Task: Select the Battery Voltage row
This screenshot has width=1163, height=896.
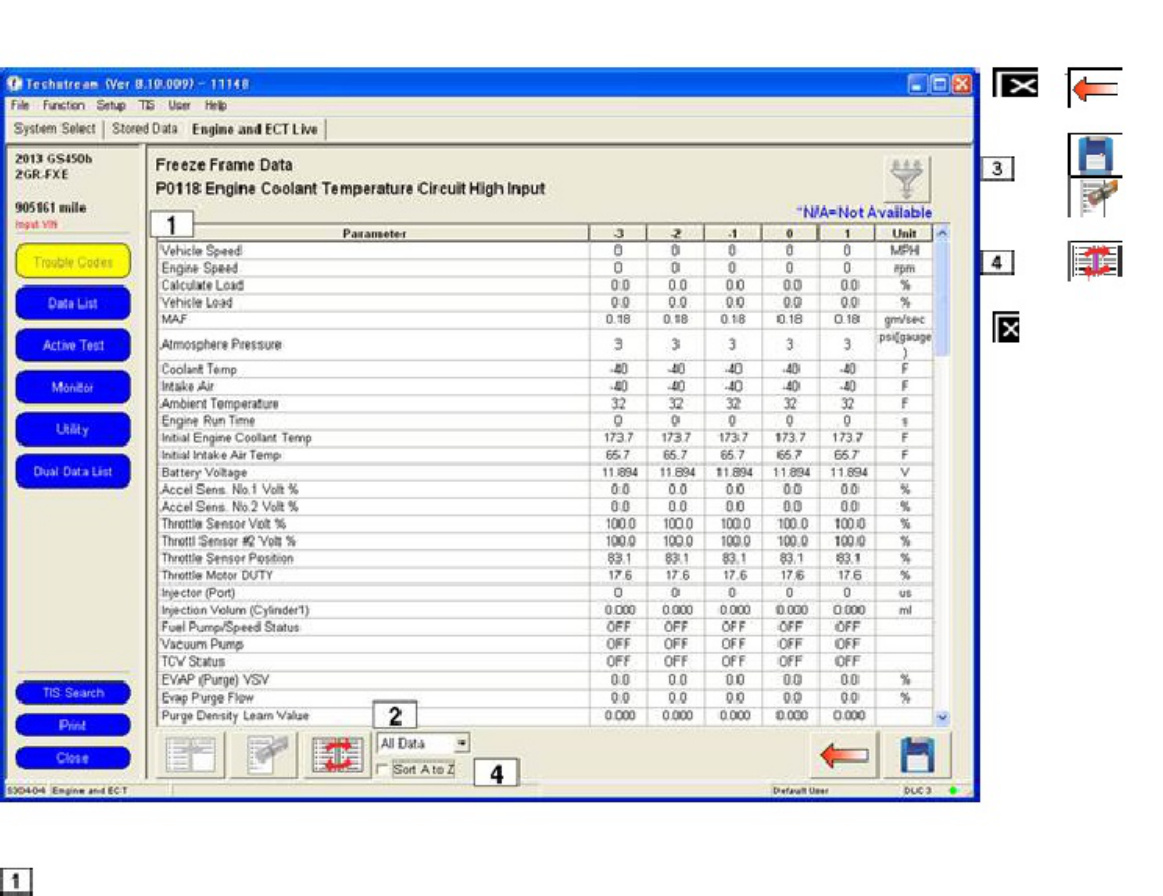Action: pos(546,472)
